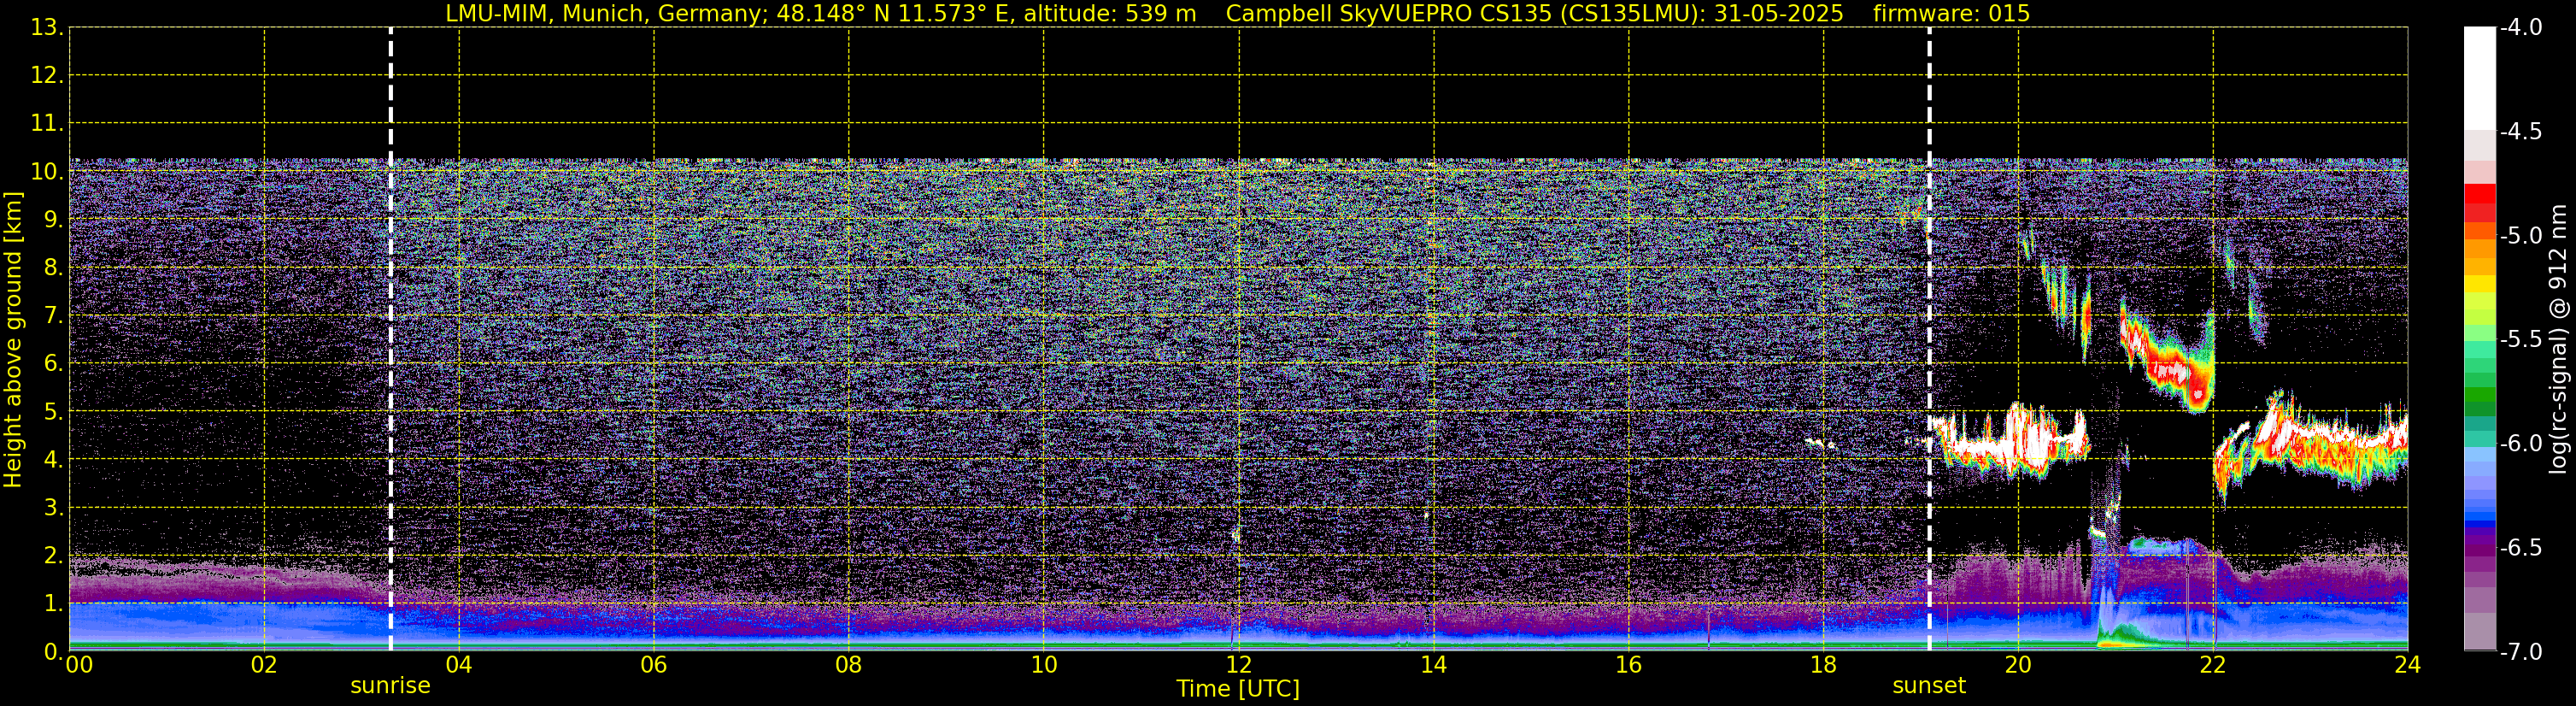Click the time axis tick label '10'
Viewport: 2576px width, 706px height.
coord(1044,665)
